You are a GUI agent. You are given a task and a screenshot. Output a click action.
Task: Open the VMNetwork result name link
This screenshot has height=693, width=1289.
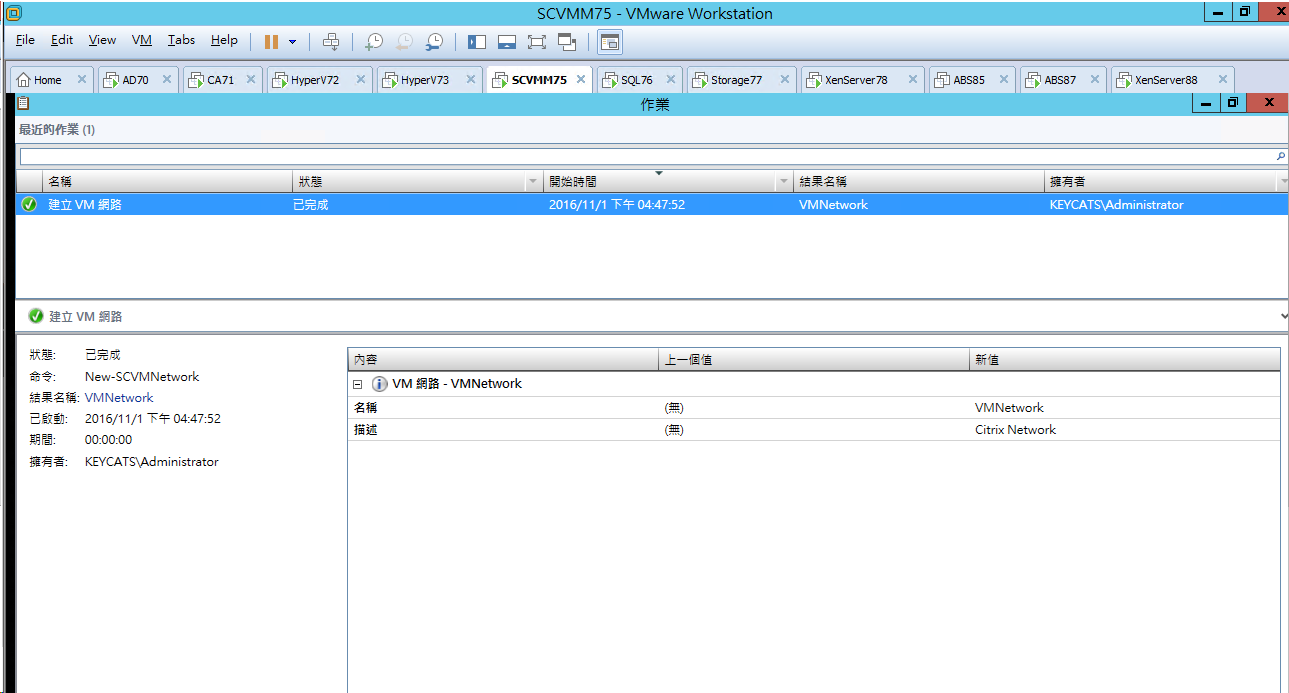119,398
